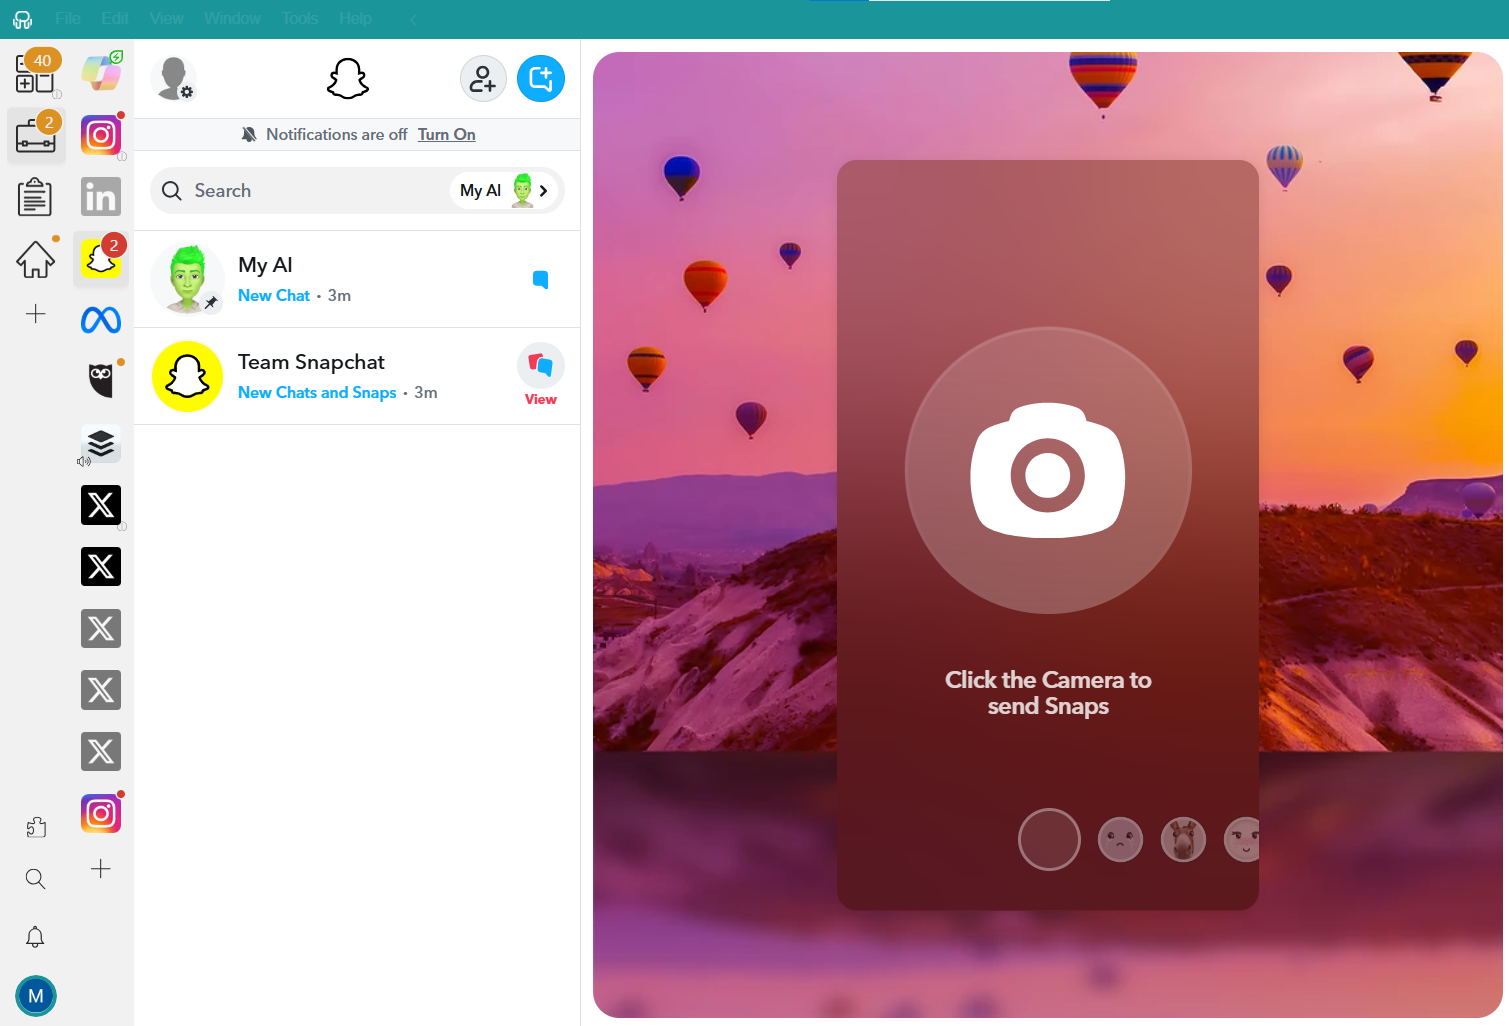Open the Window menu
1509x1026 pixels.
click(x=232, y=18)
